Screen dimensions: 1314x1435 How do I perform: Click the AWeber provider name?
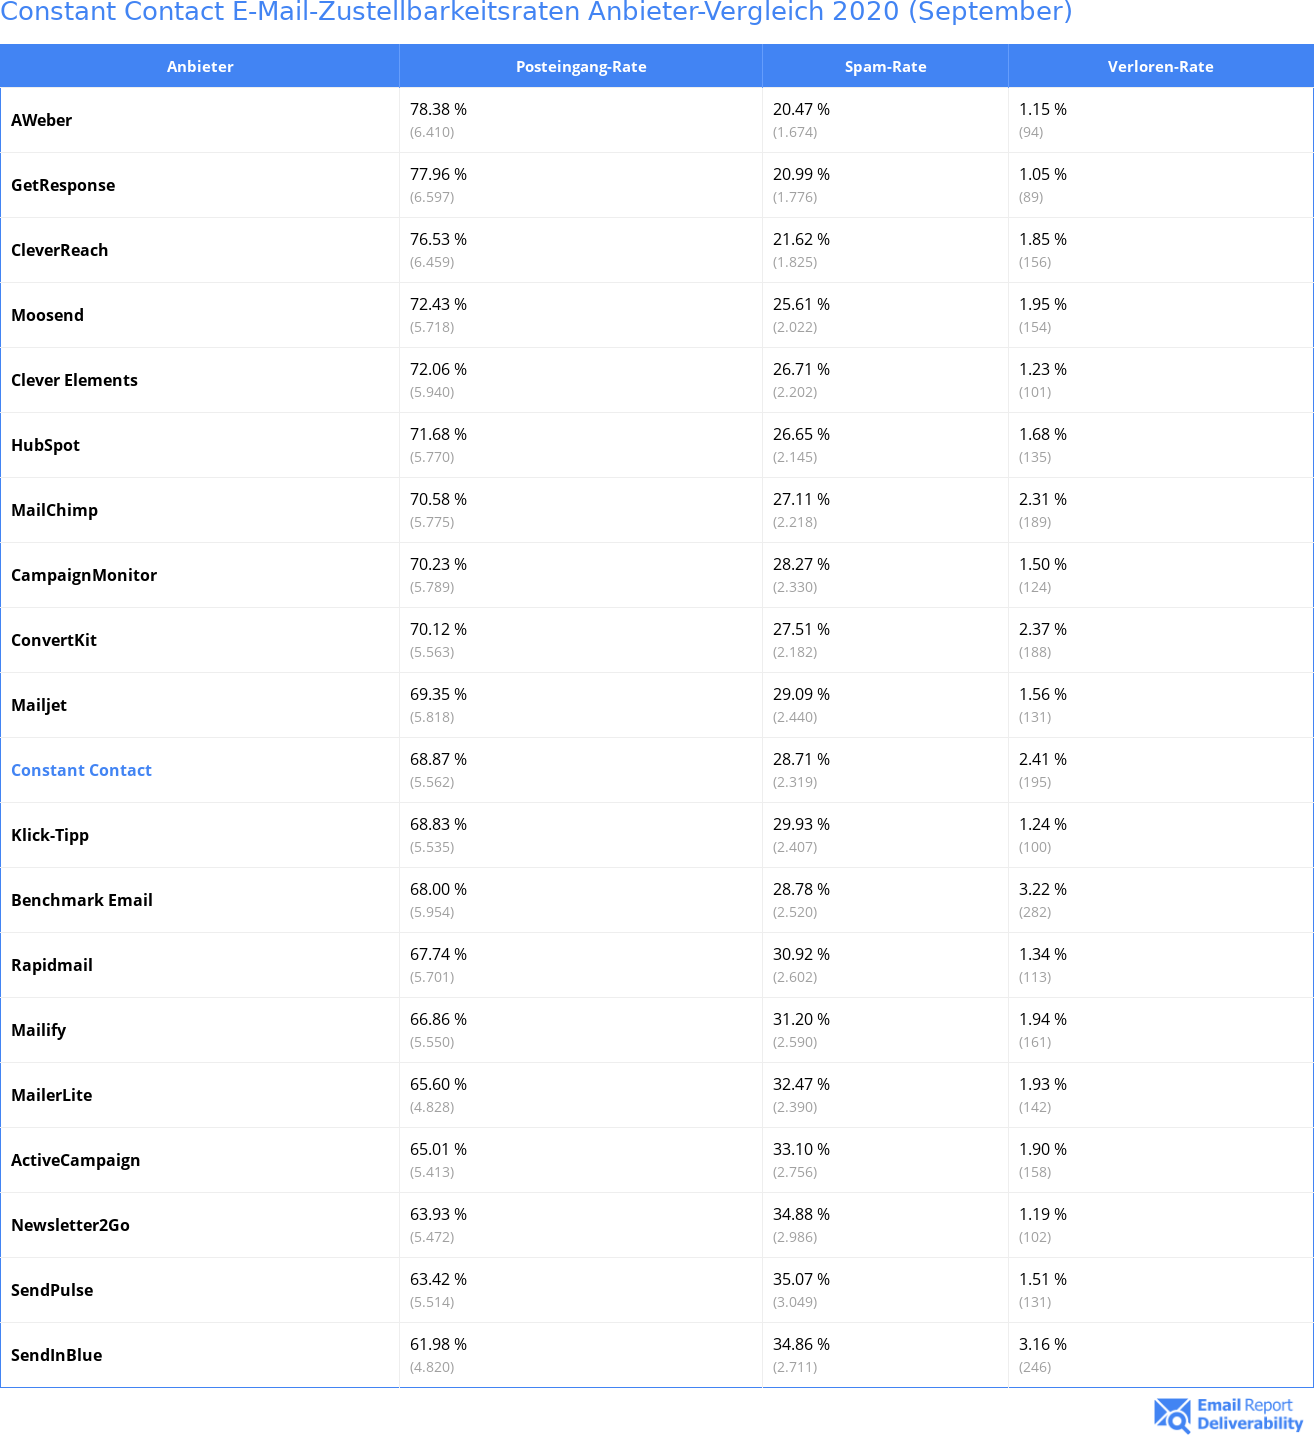[x=41, y=120]
